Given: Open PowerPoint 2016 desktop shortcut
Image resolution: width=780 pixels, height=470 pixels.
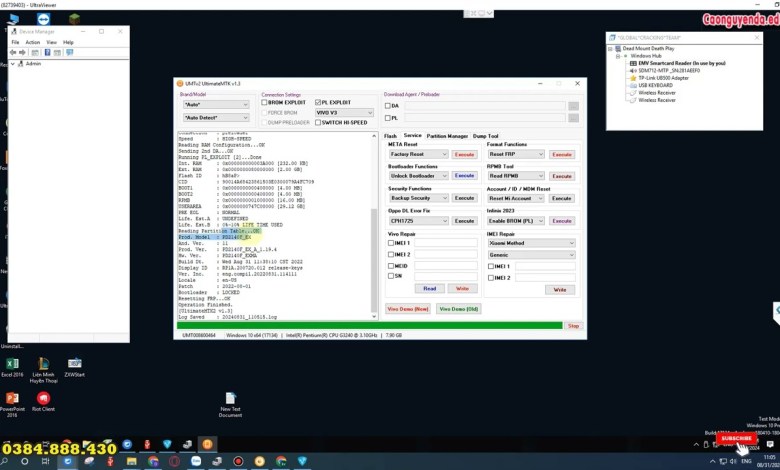Looking at the screenshot, I should tap(13, 401).
